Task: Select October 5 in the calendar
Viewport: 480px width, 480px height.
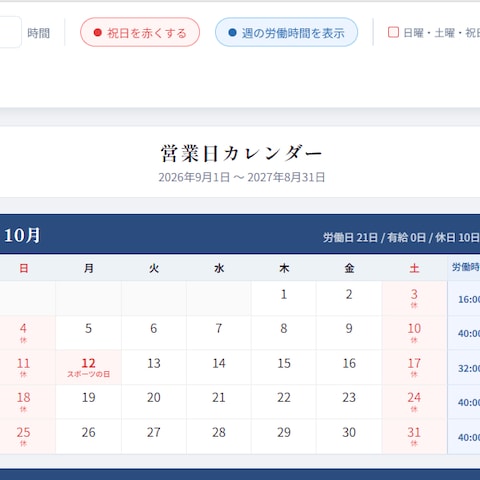Action: tap(88, 333)
